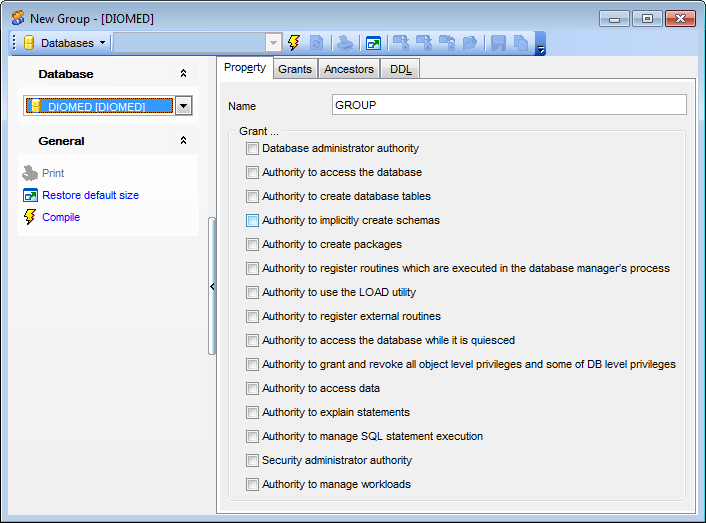Click the Name input field
Viewport: 706px width, 523px height.
click(x=508, y=105)
